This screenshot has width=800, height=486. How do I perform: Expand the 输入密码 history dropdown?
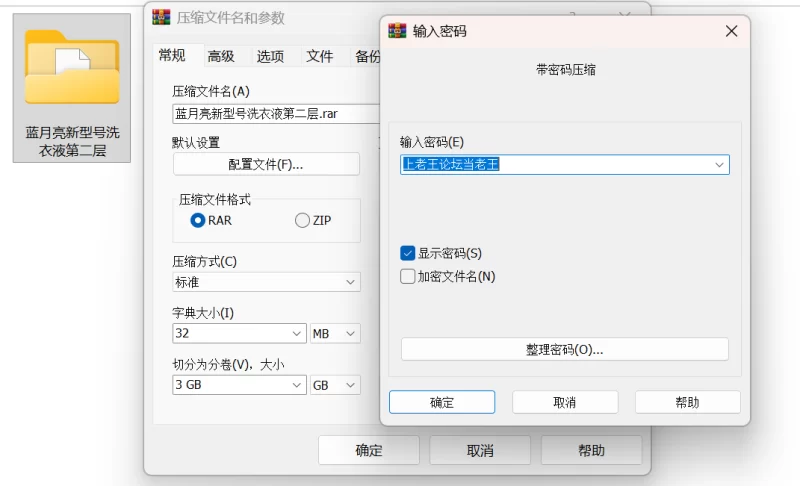tap(719, 165)
